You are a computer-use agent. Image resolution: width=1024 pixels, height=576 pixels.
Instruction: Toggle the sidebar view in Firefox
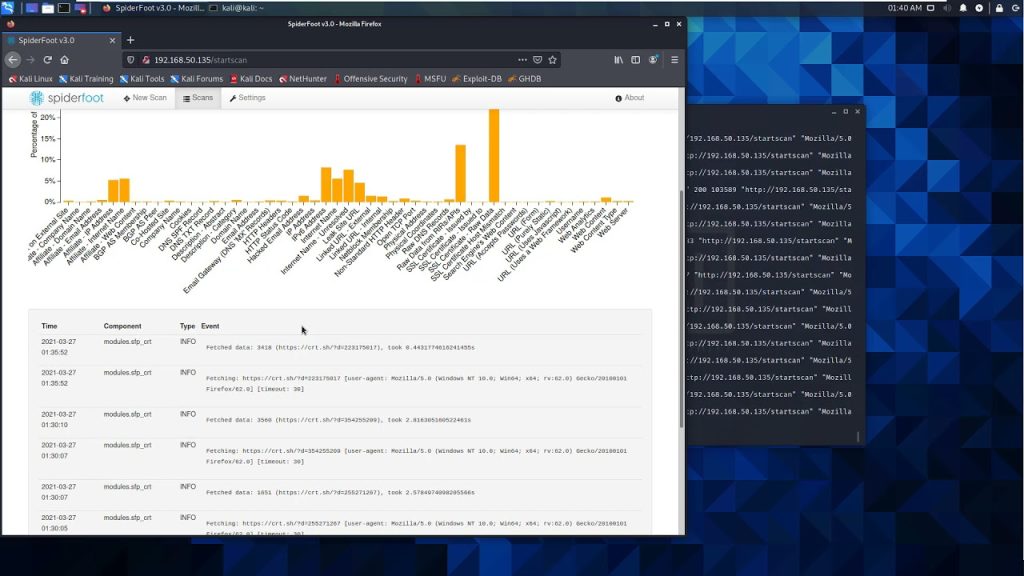click(x=636, y=60)
